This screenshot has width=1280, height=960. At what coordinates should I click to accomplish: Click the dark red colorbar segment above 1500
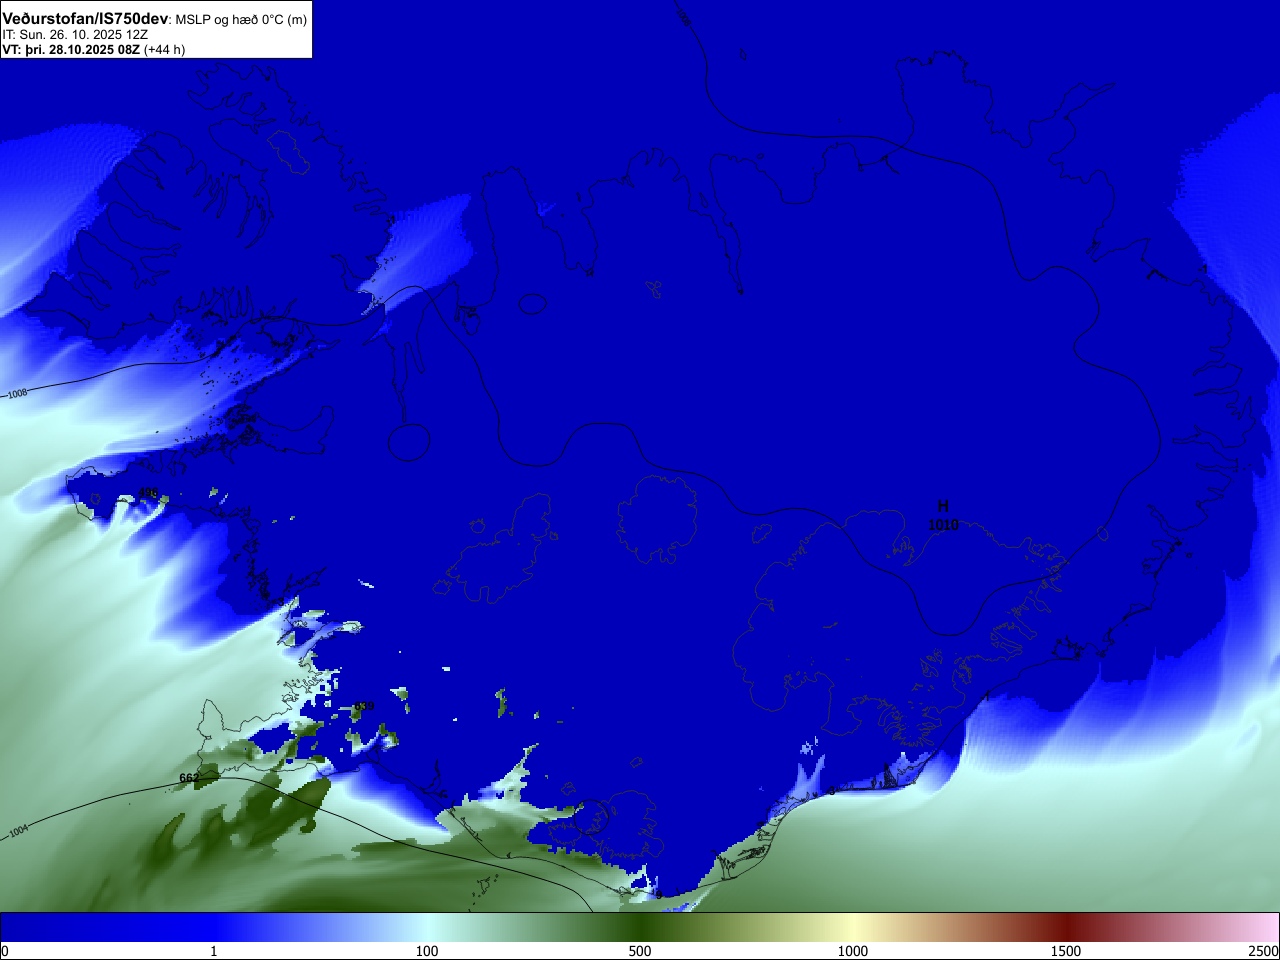(1066, 927)
